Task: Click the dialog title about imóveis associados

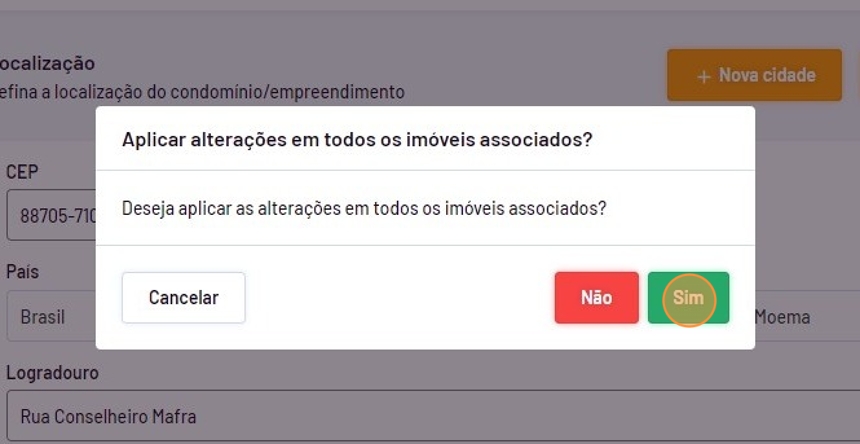Action: [357, 139]
